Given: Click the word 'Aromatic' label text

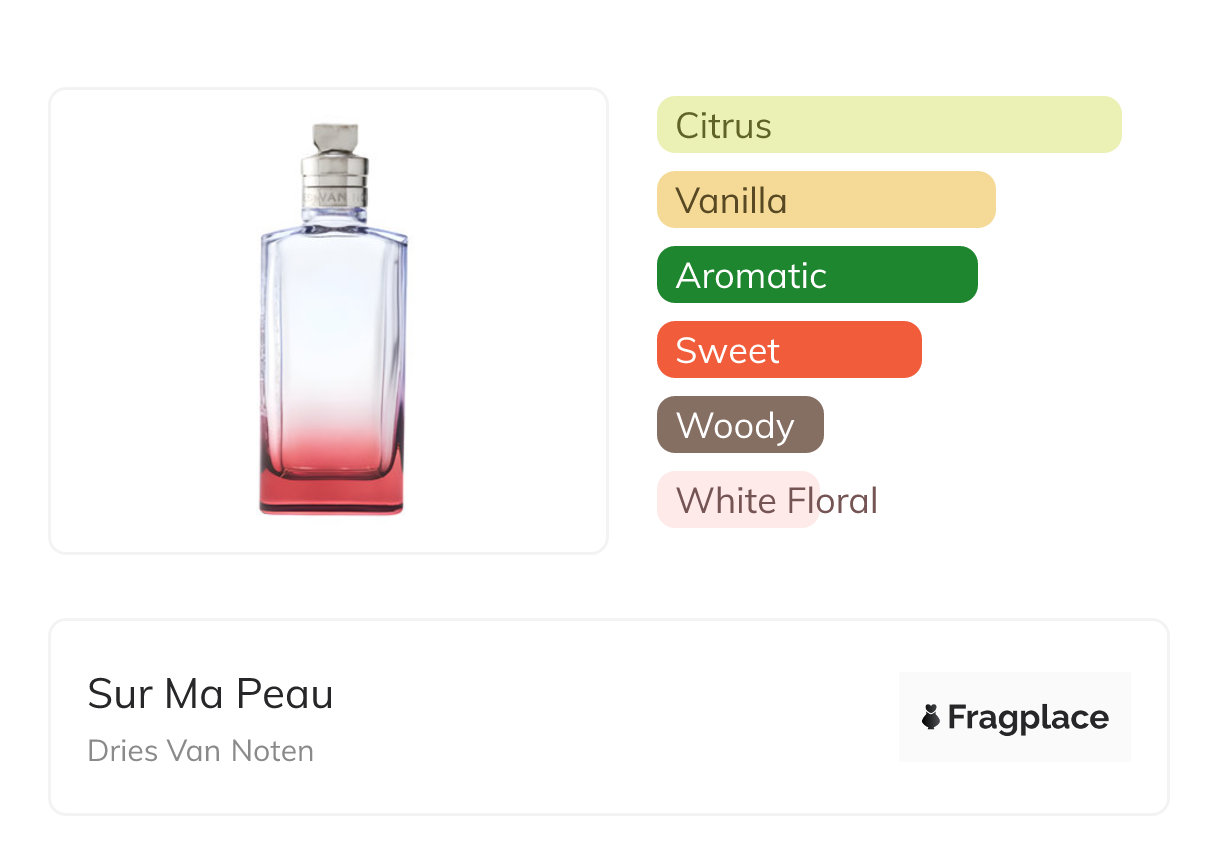Looking at the screenshot, I should [x=751, y=276].
